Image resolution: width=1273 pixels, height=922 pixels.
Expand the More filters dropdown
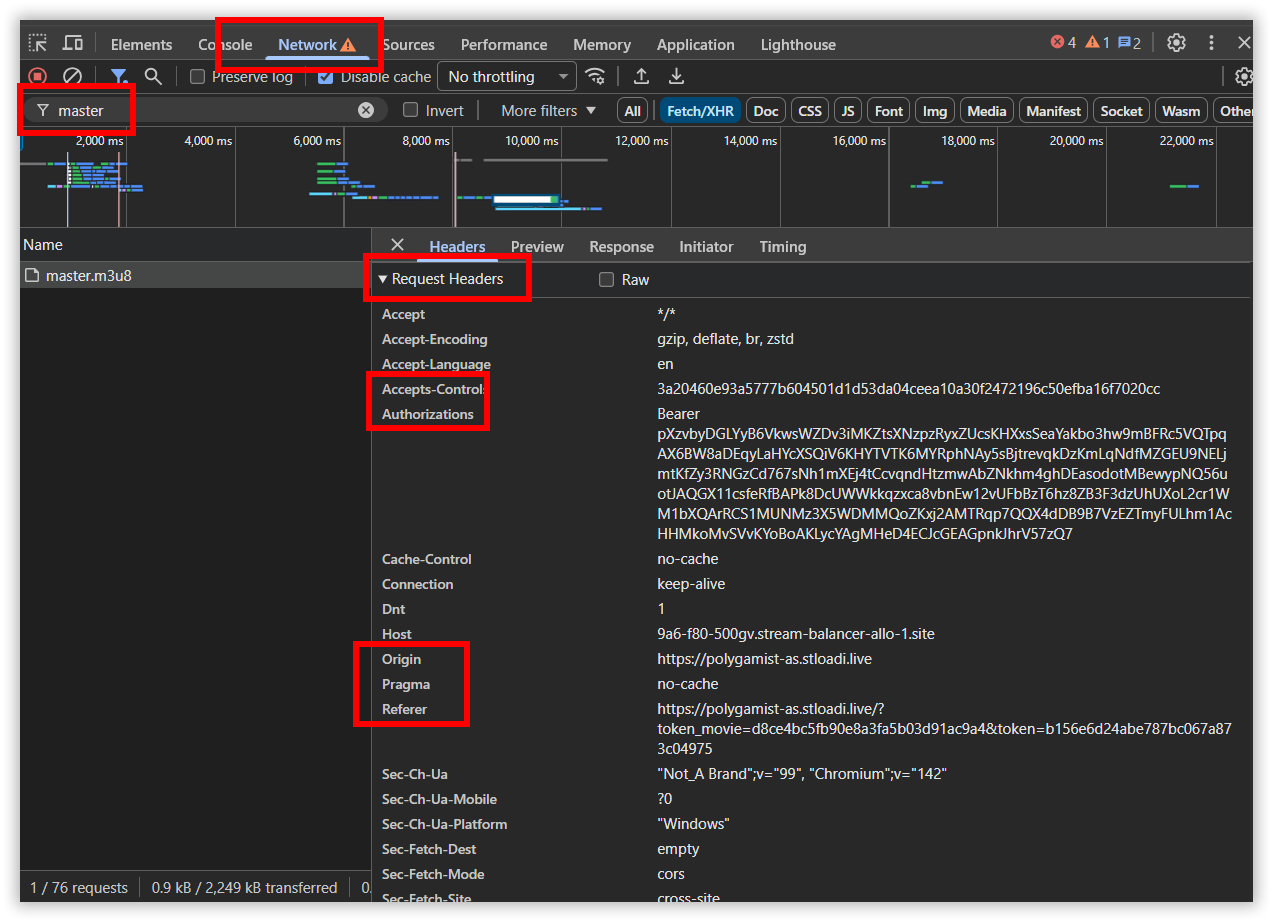[x=548, y=110]
